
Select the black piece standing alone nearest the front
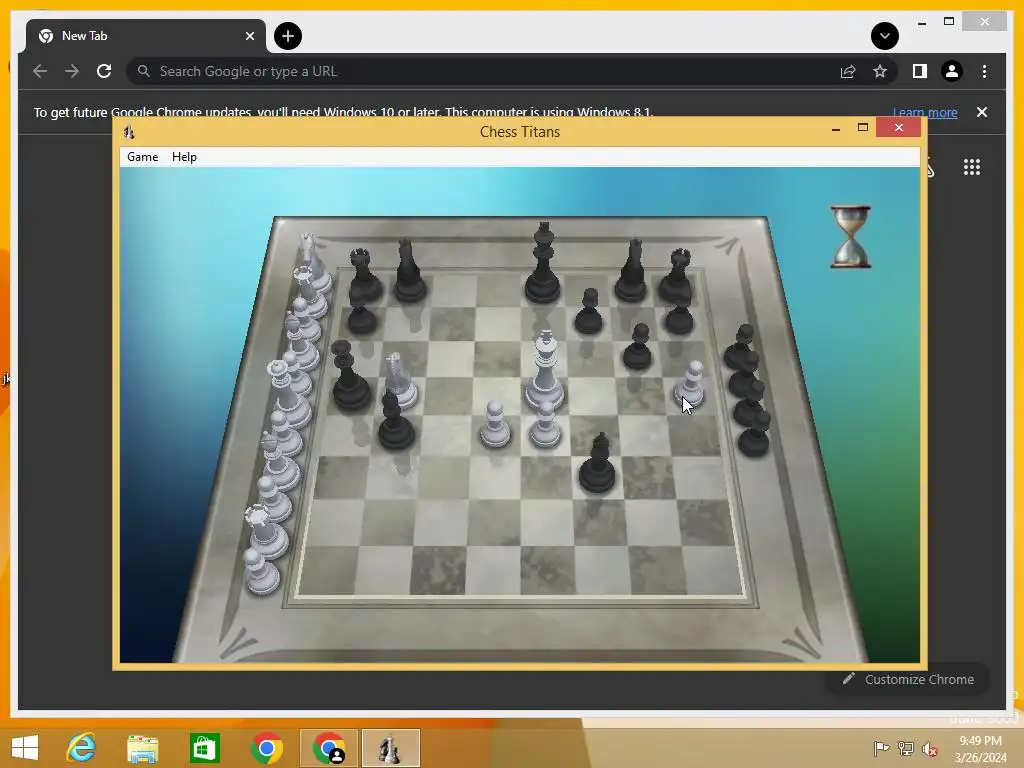(x=597, y=463)
